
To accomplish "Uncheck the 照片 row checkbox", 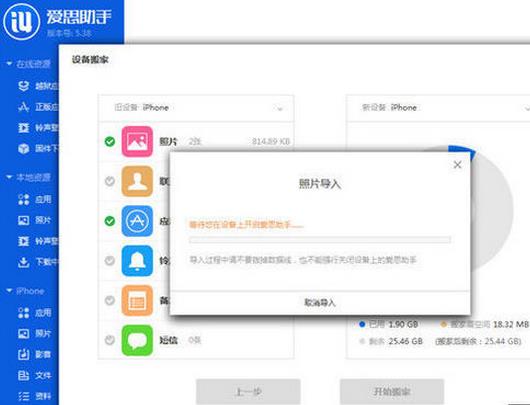I will pos(110,141).
